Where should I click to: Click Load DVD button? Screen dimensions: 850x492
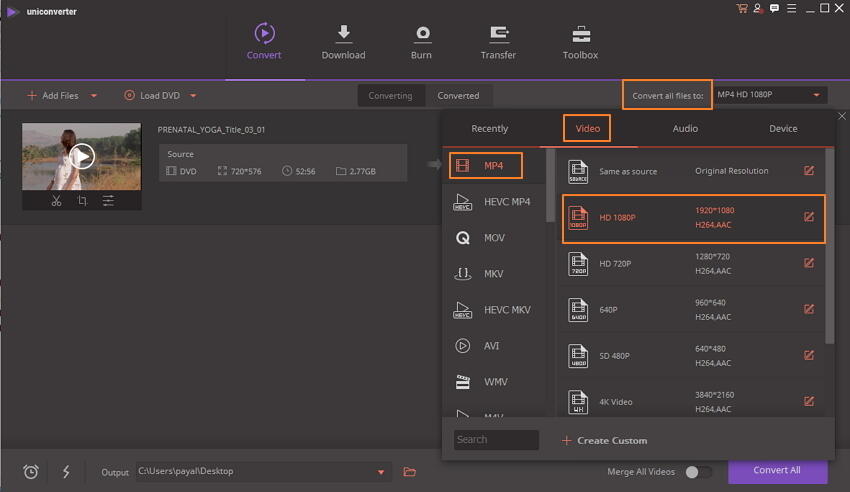coord(152,96)
